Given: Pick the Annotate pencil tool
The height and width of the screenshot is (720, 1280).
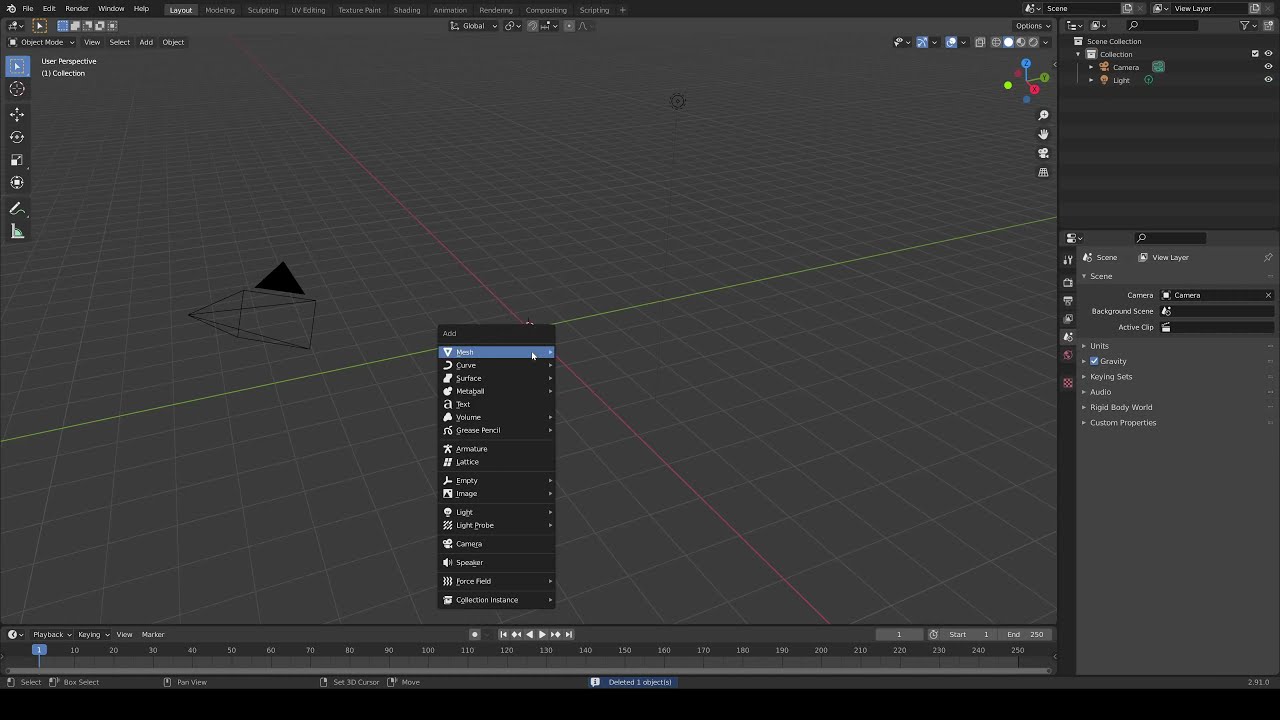Looking at the screenshot, I should point(17,209).
